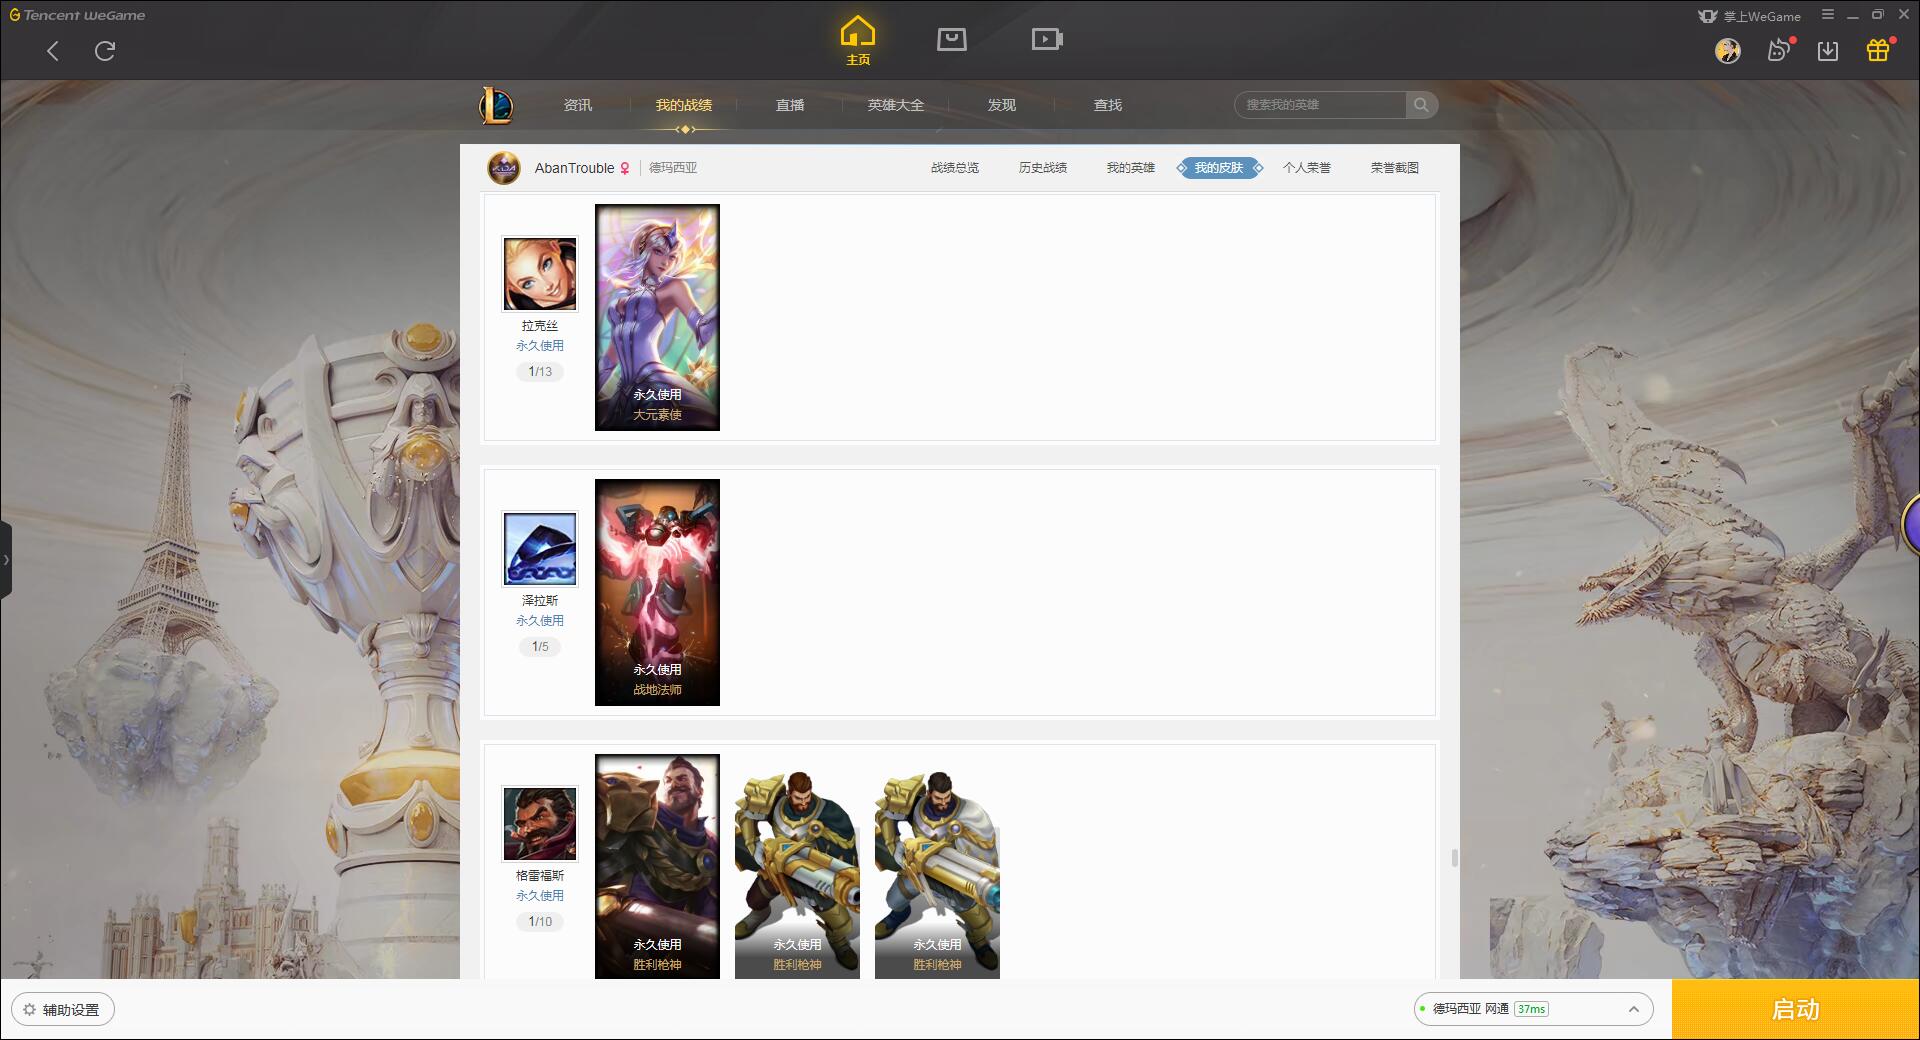Expand the left side panel arrow handle
This screenshot has height=1040, width=1920.
[6, 560]
